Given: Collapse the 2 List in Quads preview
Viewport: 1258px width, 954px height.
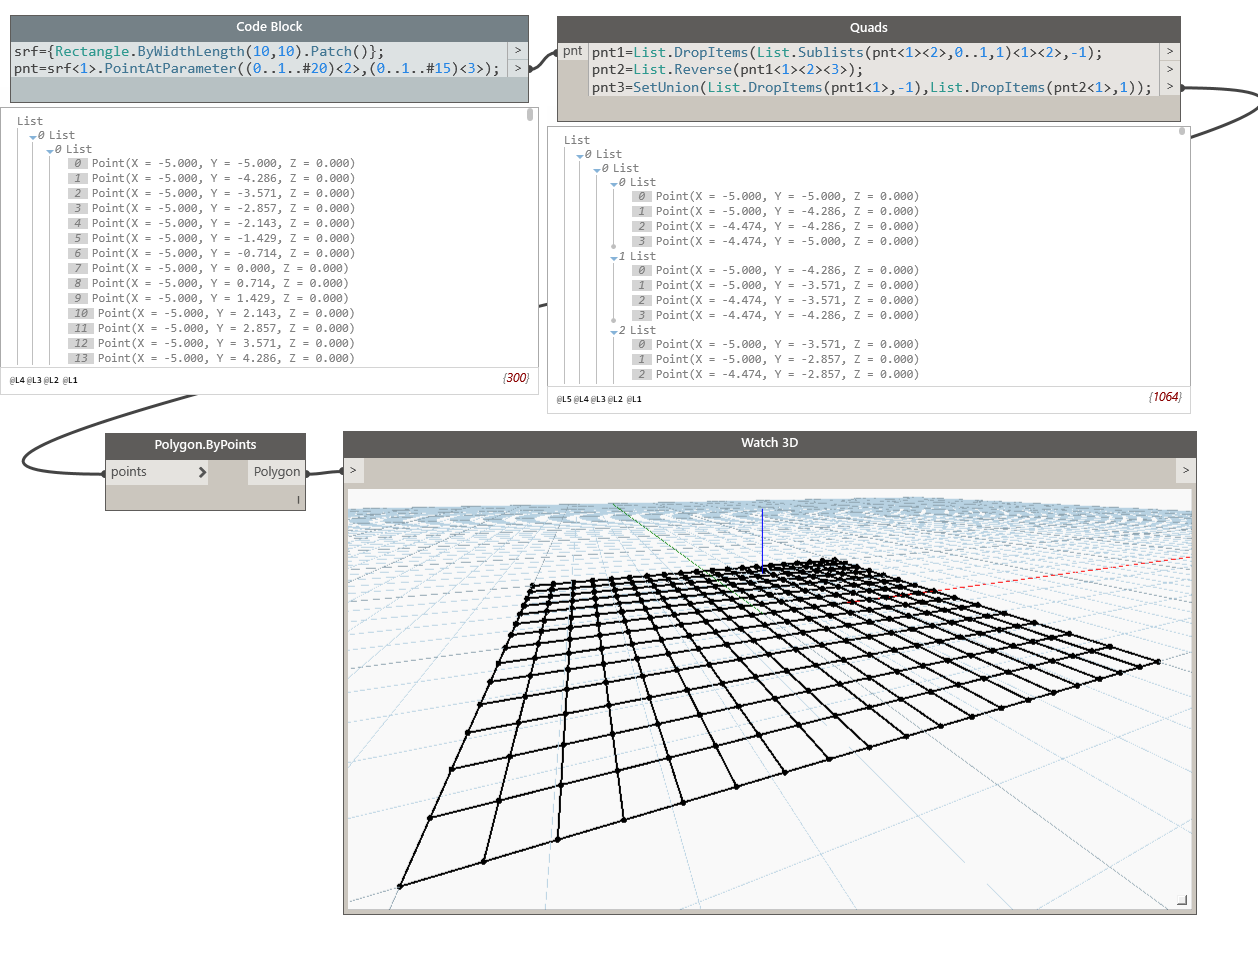Looking at the screenshot, I should coord(614,332).
